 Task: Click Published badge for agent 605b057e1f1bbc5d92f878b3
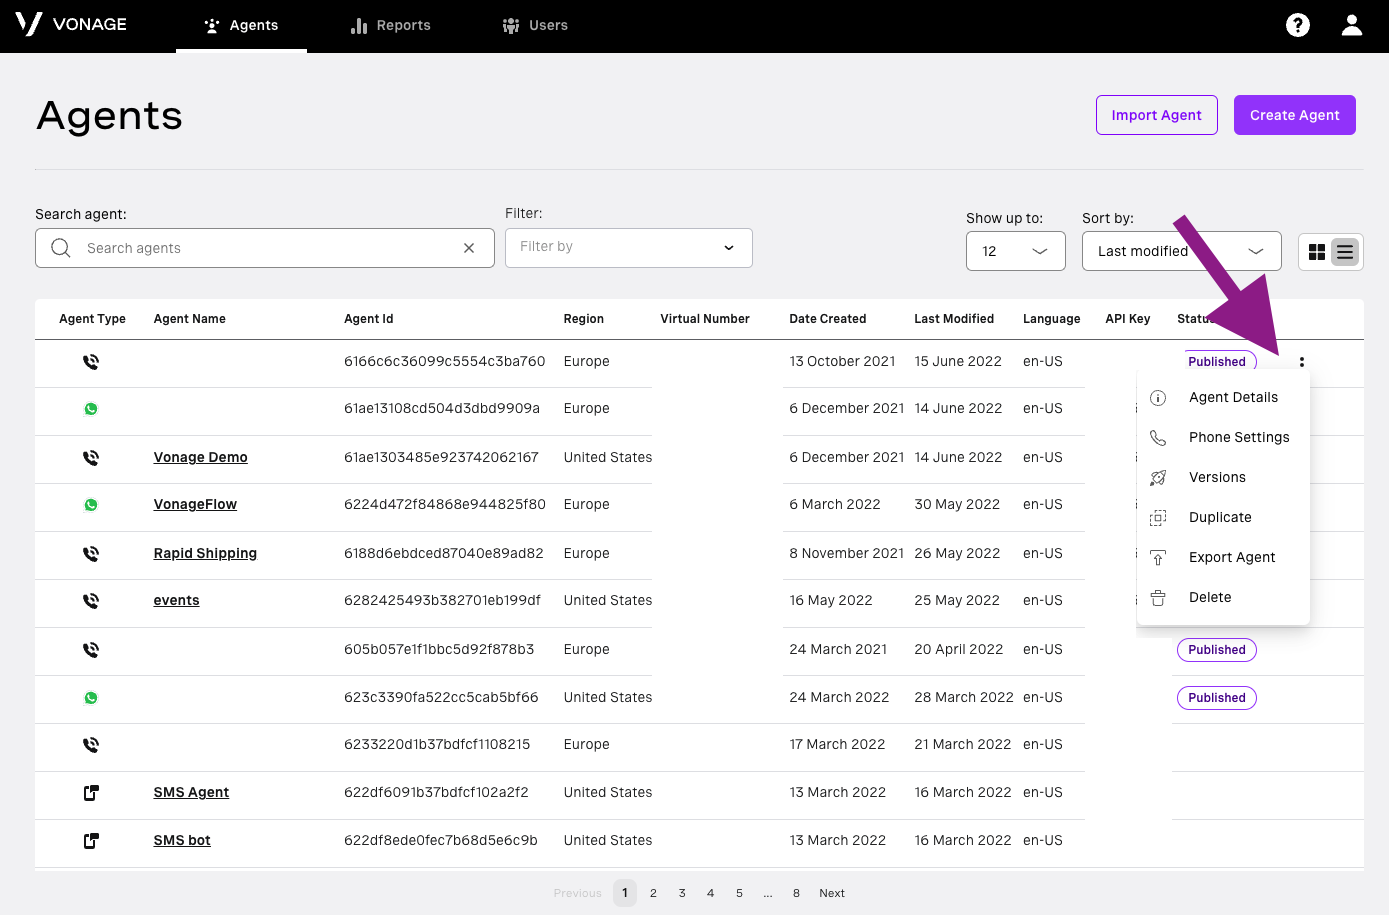[1217, 650]
